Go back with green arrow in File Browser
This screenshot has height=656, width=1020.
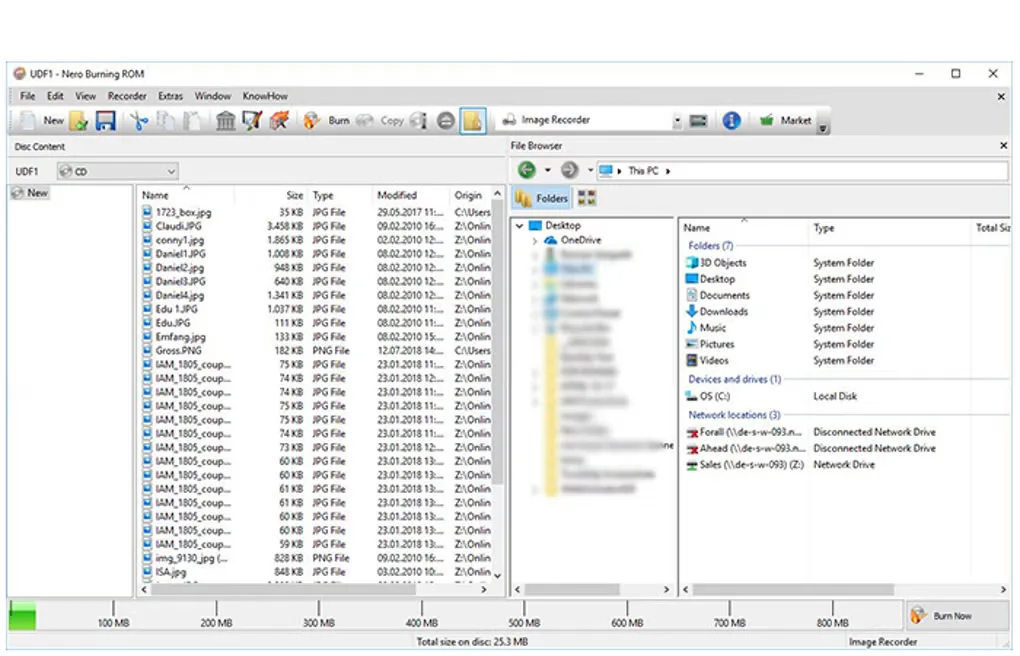click(x=527, y=171)
